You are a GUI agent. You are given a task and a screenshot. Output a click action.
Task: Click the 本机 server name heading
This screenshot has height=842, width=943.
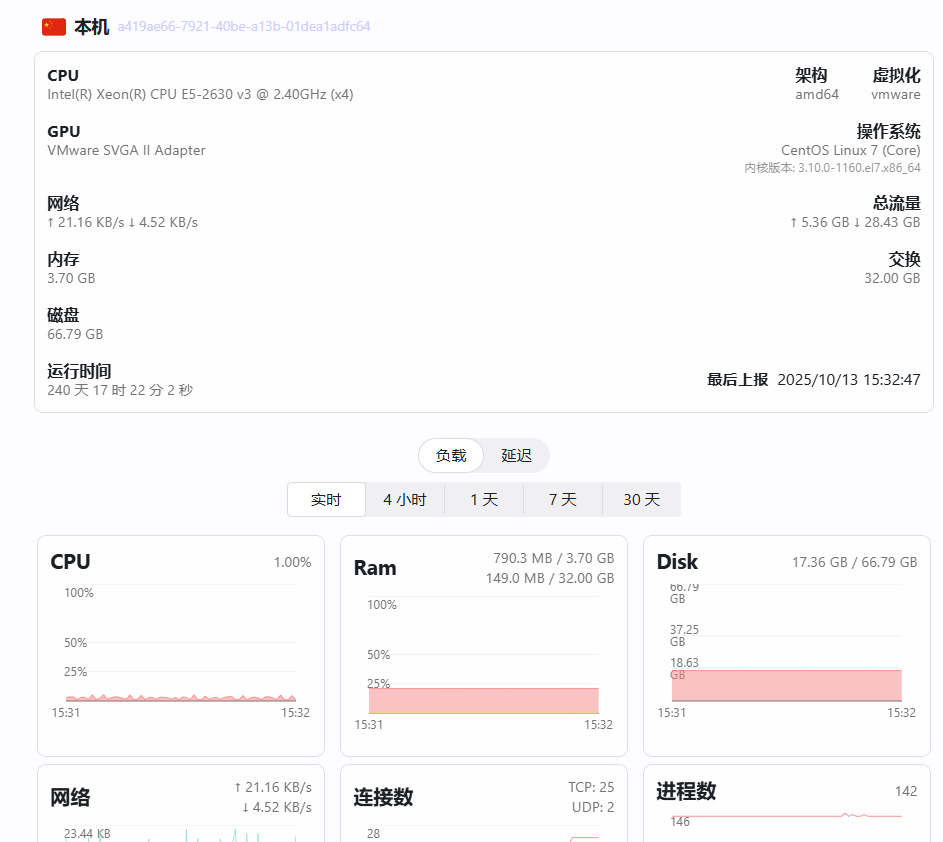click(91, 27)
